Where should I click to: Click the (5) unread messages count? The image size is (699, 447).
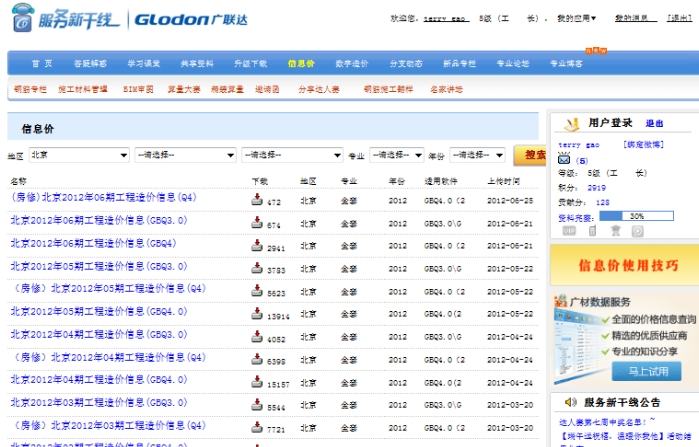[x=582, y=160]
